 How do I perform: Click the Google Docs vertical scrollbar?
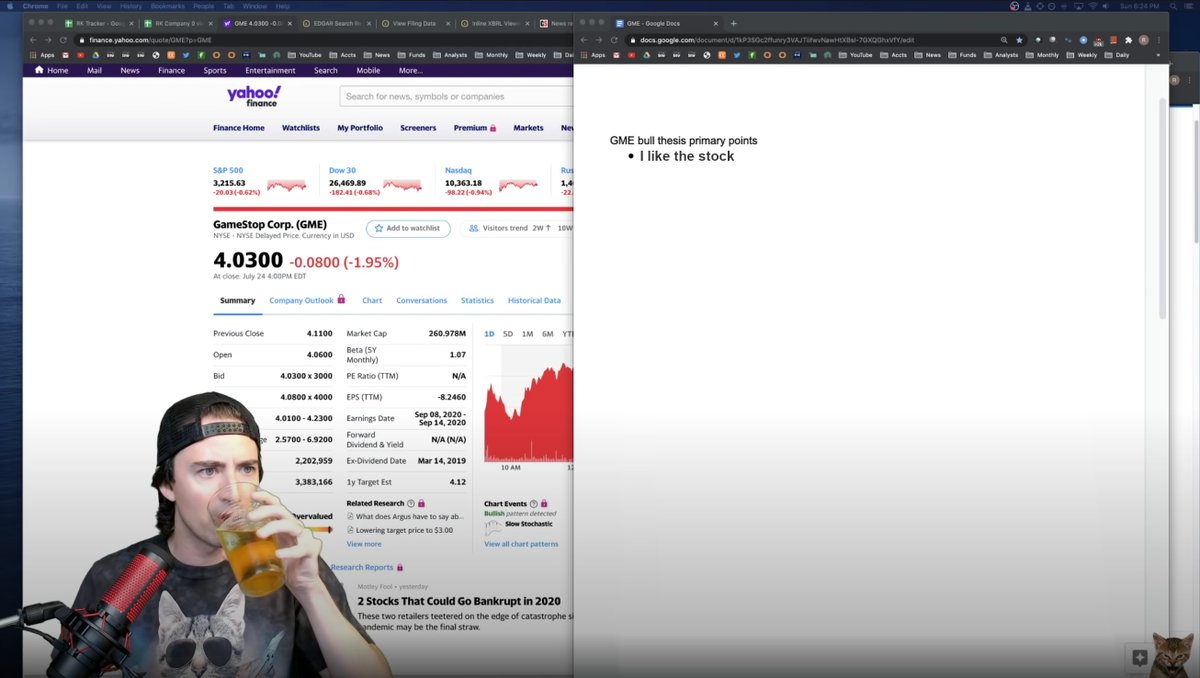tap(1163, 209)
